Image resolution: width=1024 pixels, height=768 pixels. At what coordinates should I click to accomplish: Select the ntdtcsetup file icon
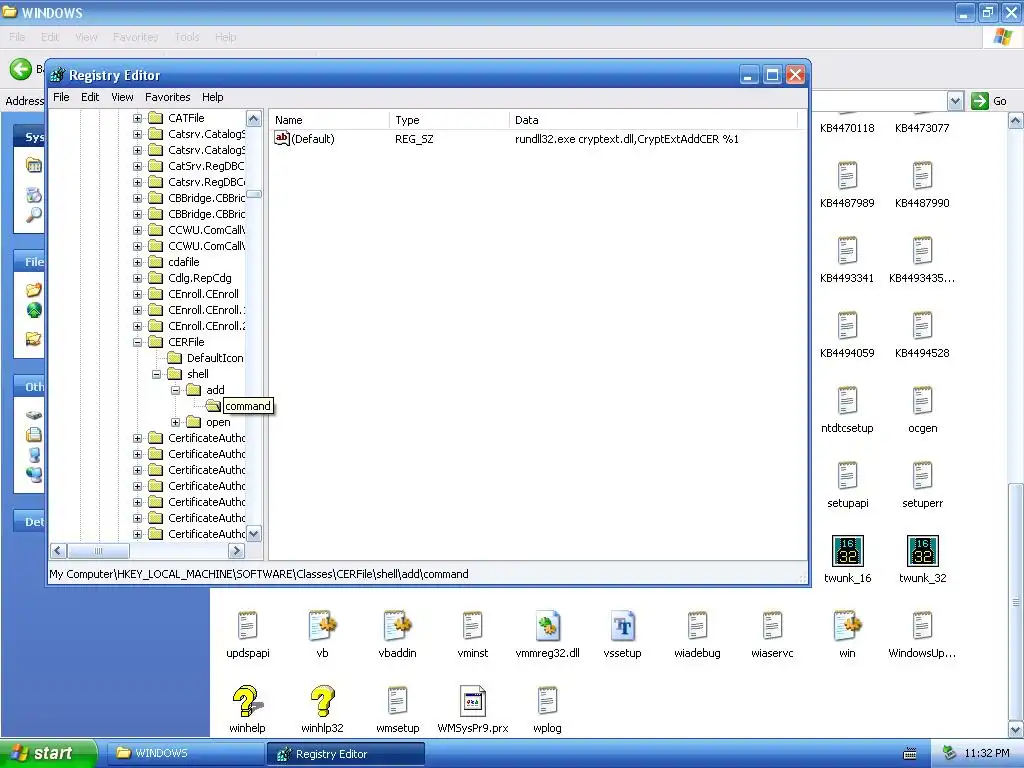847,401
